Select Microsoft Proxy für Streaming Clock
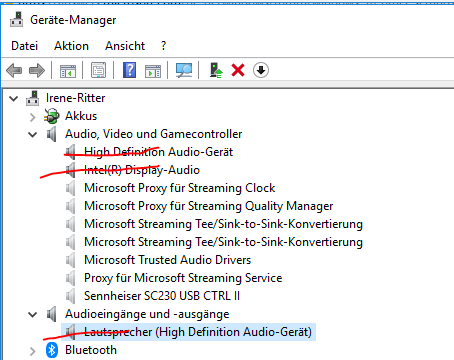This screenshot has height=360, width=454. 180,188
